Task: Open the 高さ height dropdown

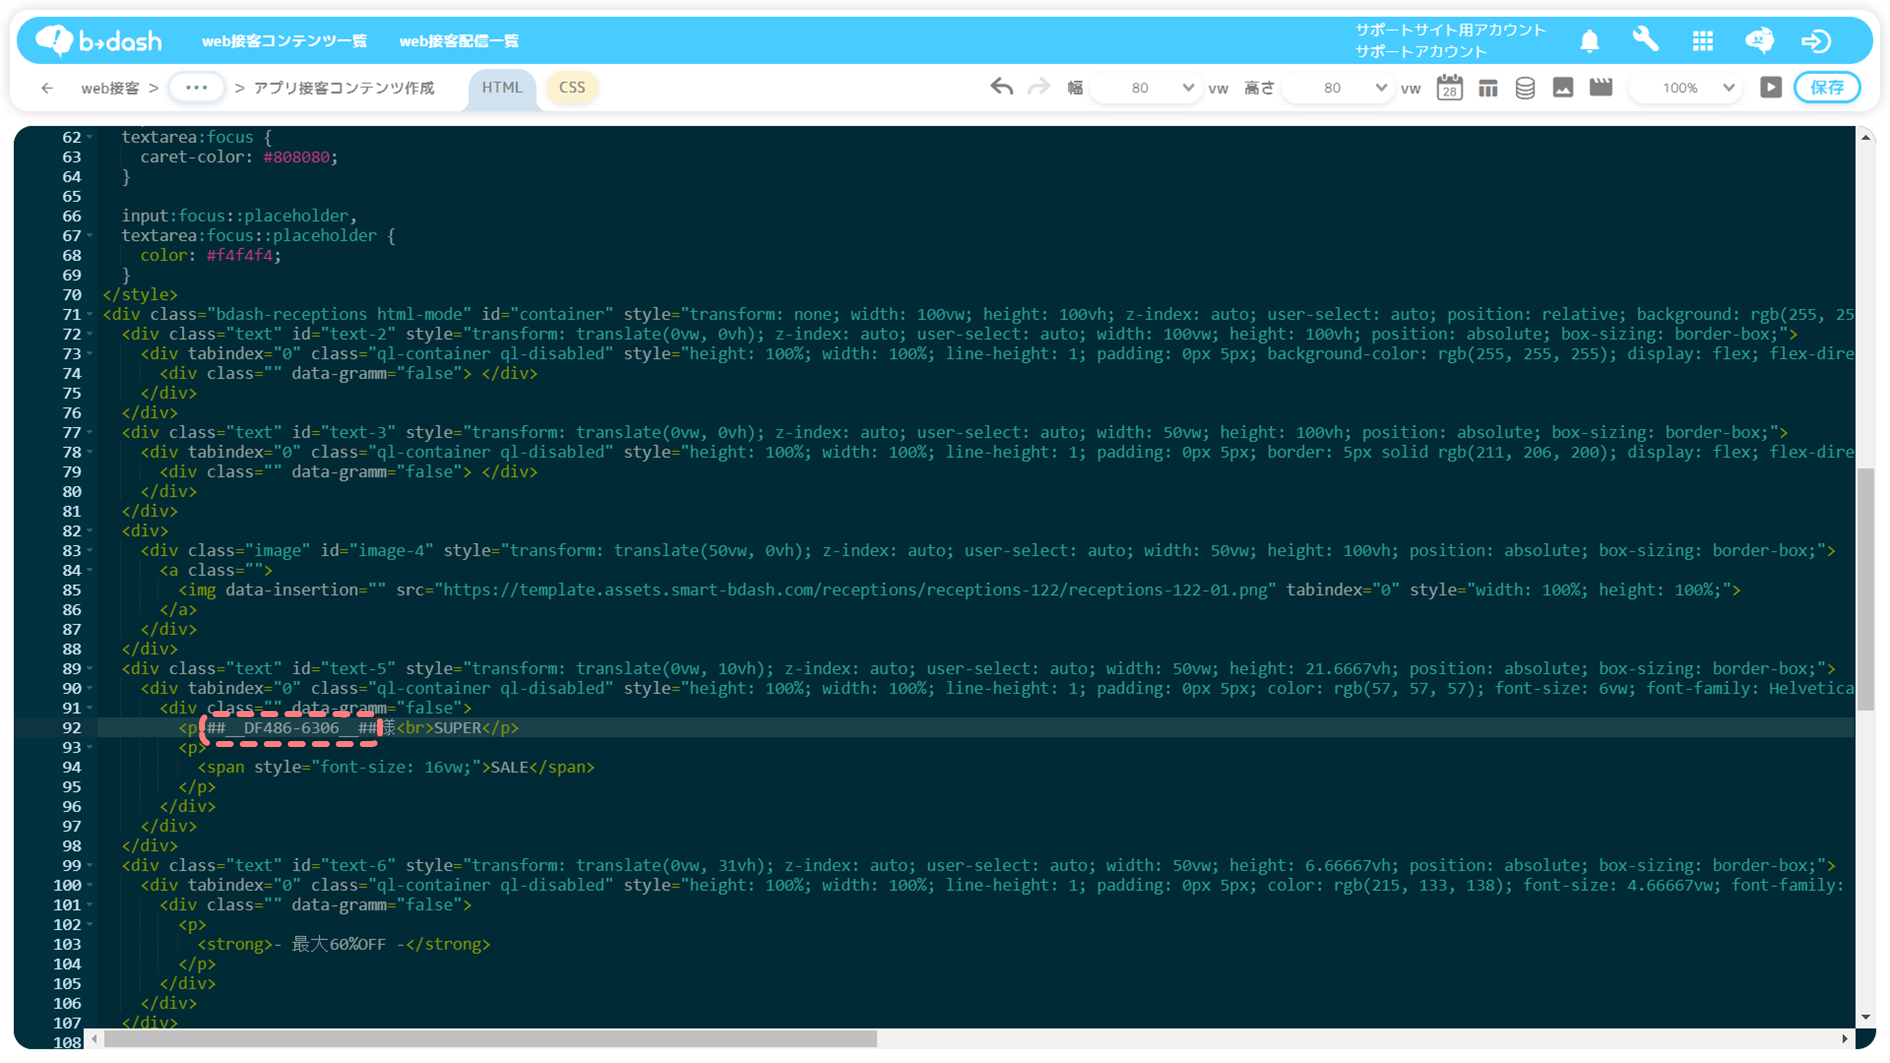Action: click(x=1338, y=88)
